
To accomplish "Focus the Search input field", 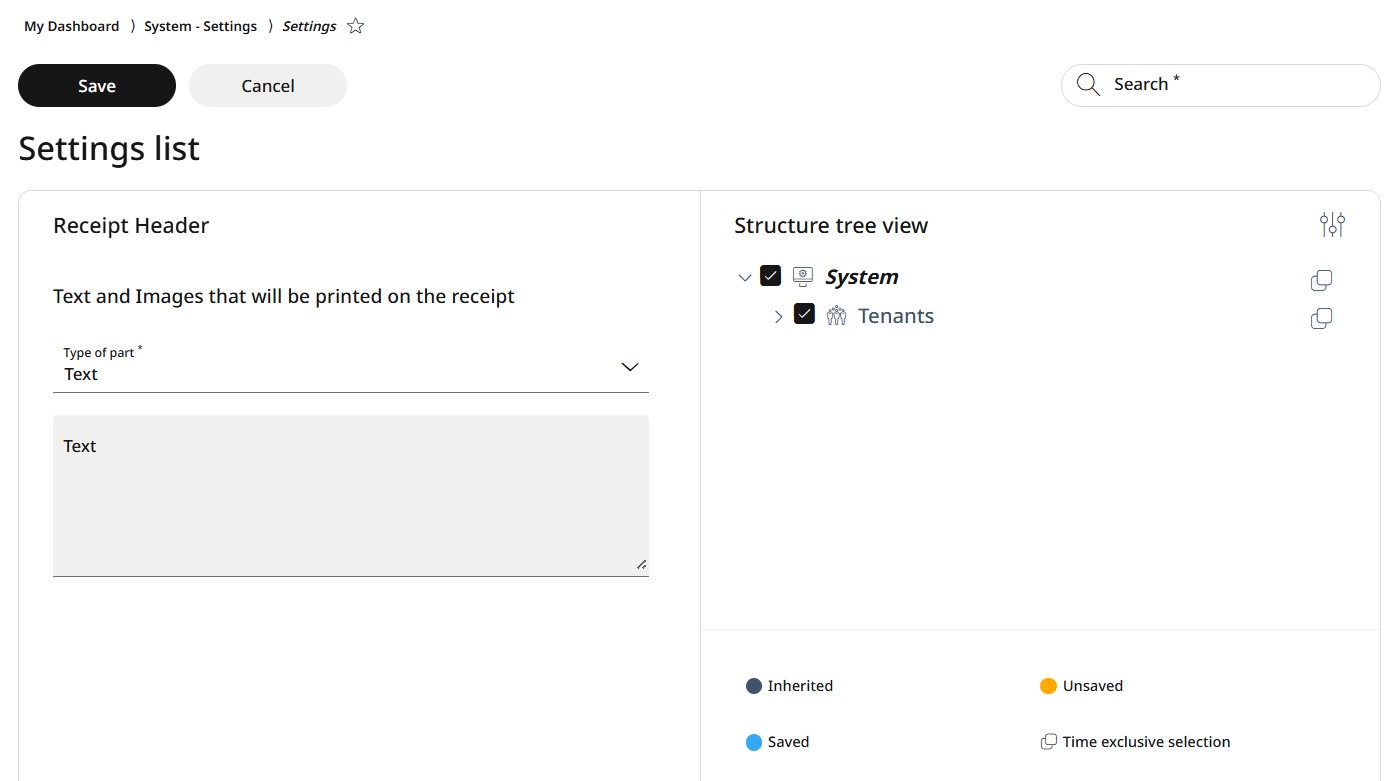I will pos(1221,85).
